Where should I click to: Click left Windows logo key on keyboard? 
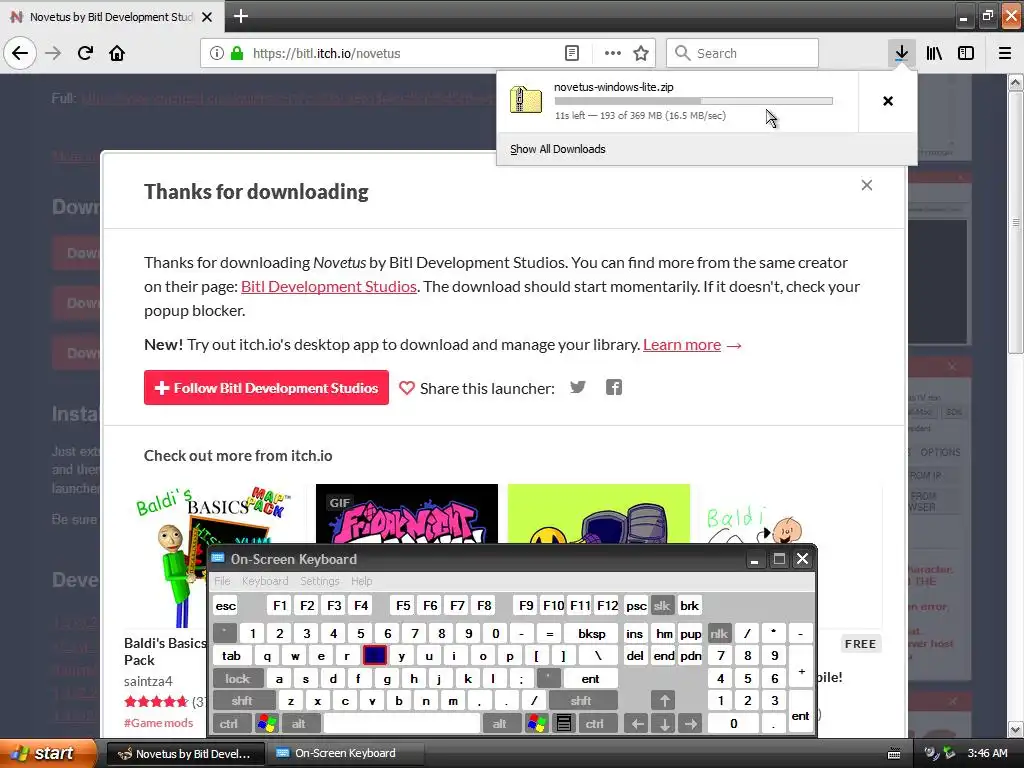[x=267, y=723]
